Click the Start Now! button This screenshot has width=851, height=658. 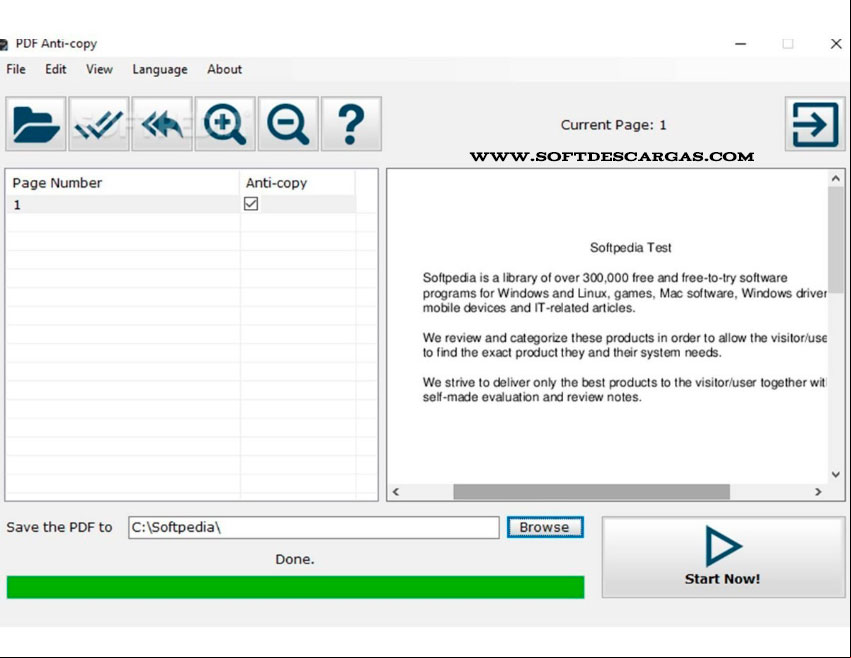(723, 557)
